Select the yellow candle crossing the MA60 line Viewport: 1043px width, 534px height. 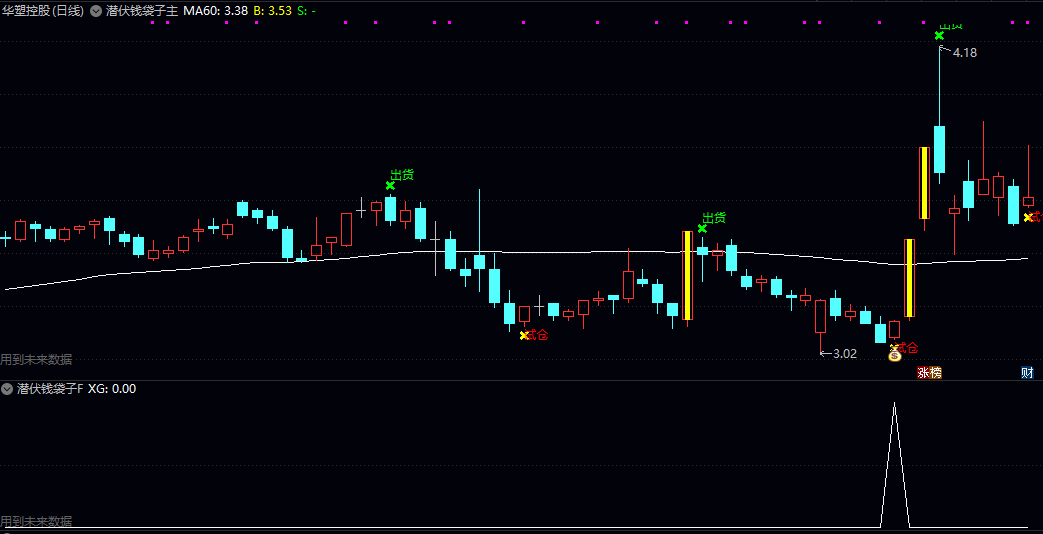click(909, 277)
